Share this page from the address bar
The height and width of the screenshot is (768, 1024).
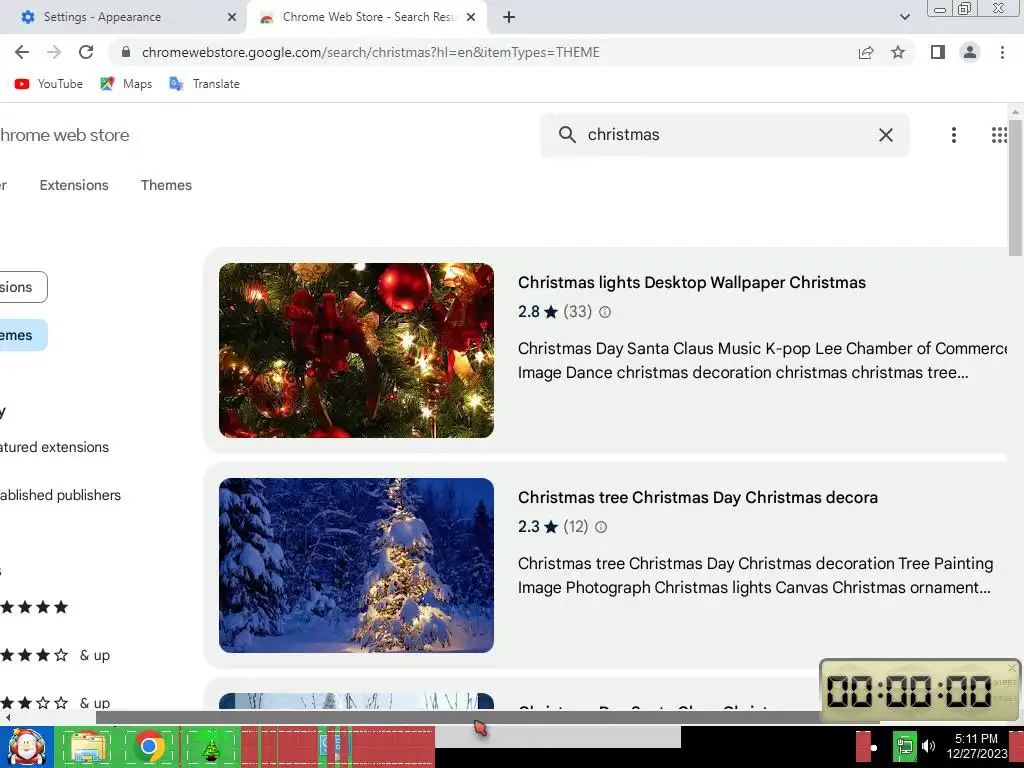(866, 52)
